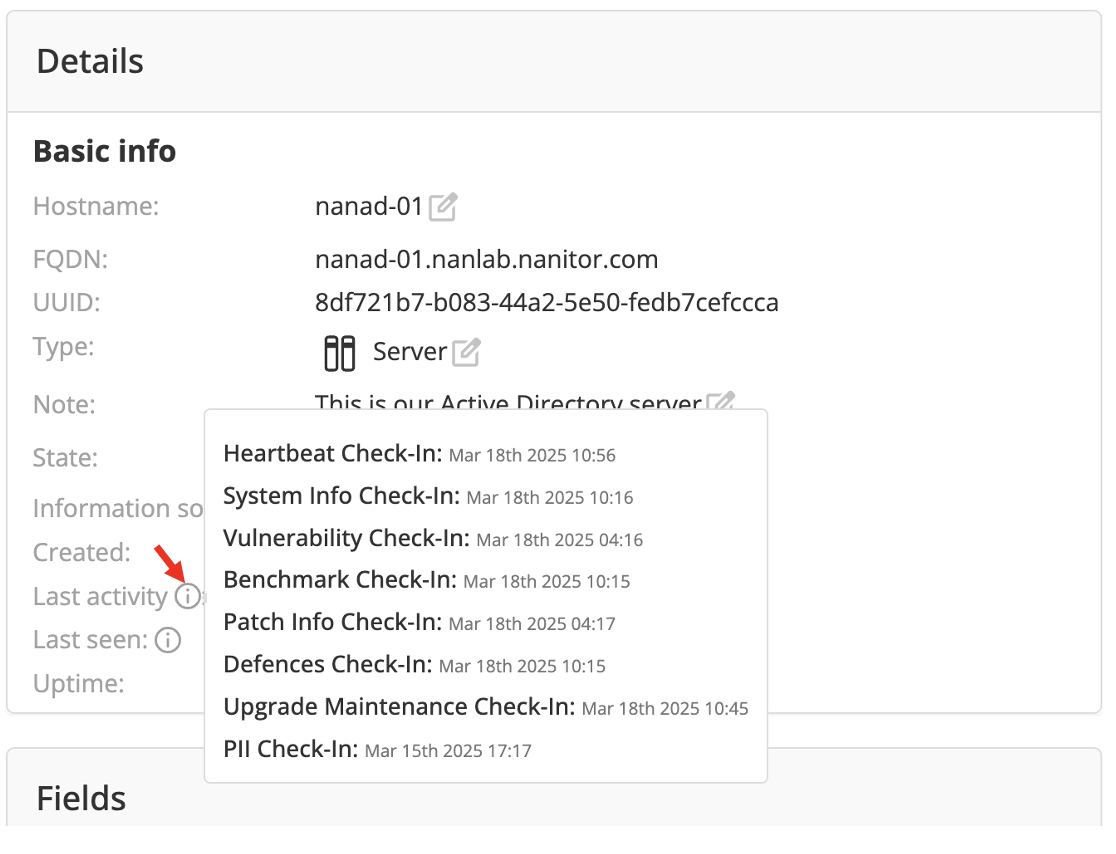Image resolution: width=1116 pixels, height=854 pixels.
Task: Select the Benchmark Check-In entry
Action: click(x=427, y=580)
